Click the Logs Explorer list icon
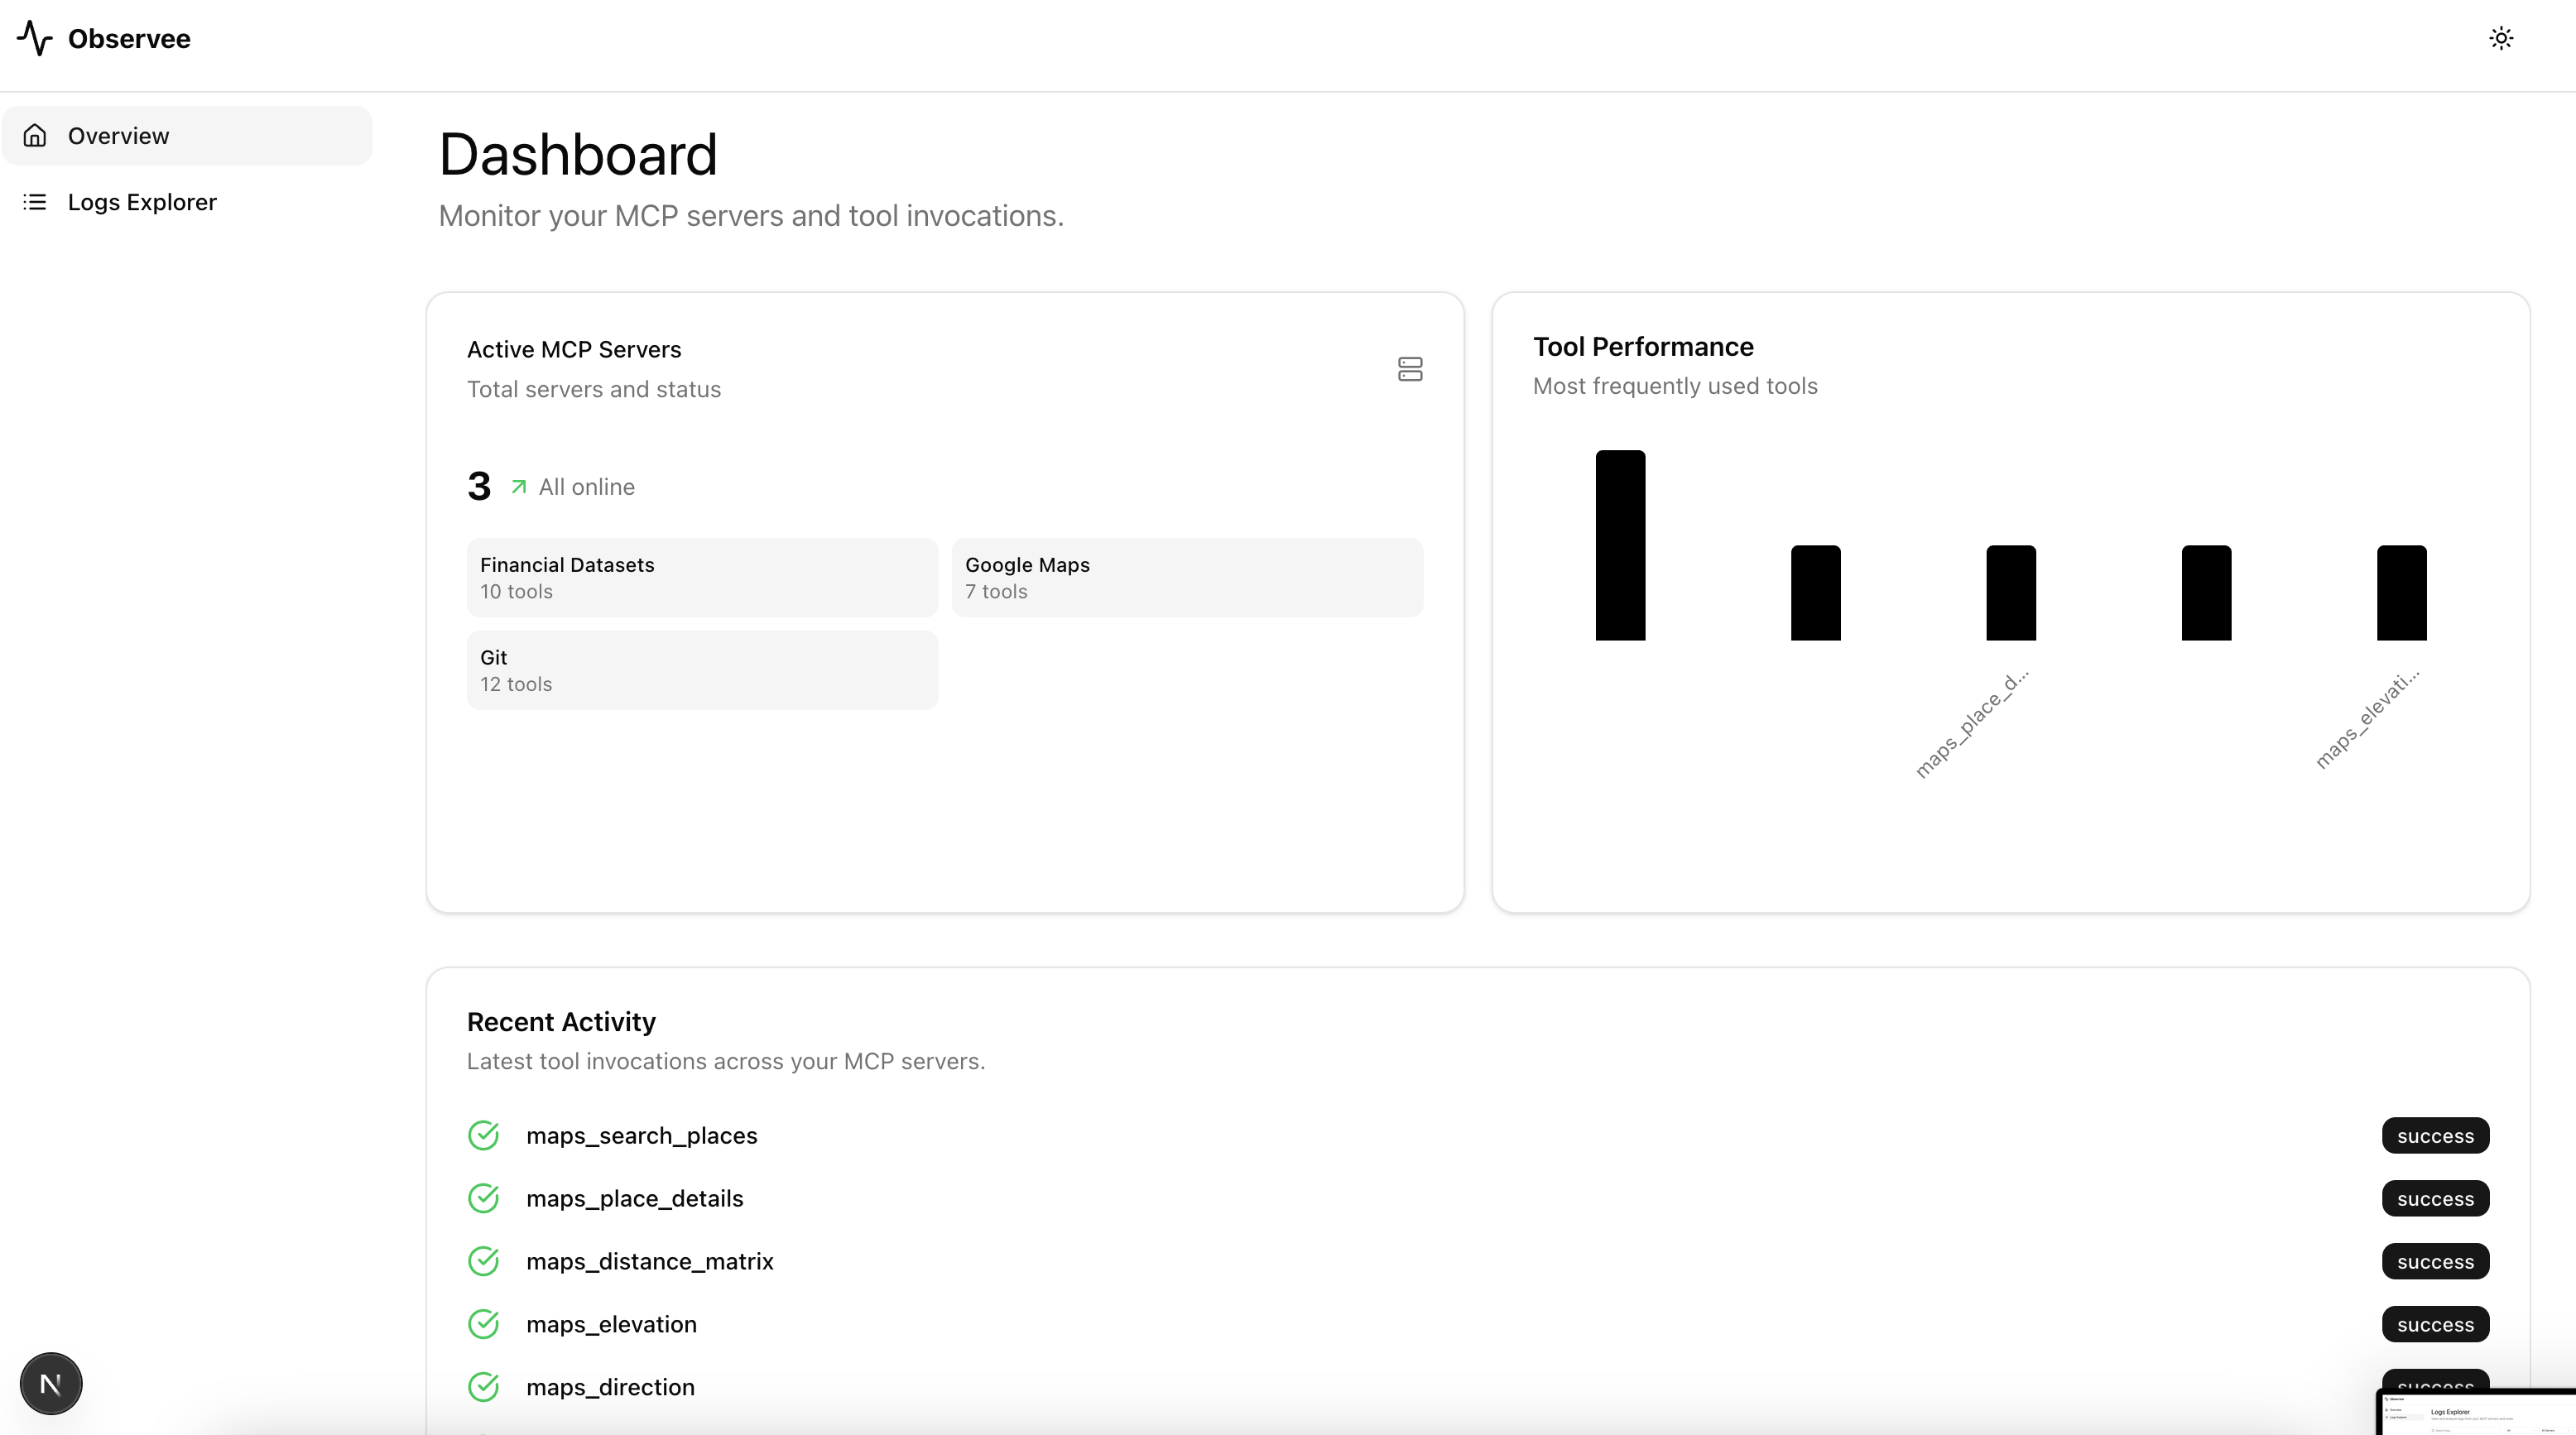The height and width of the screenshot is (1435, 2576). pos(35,202)
